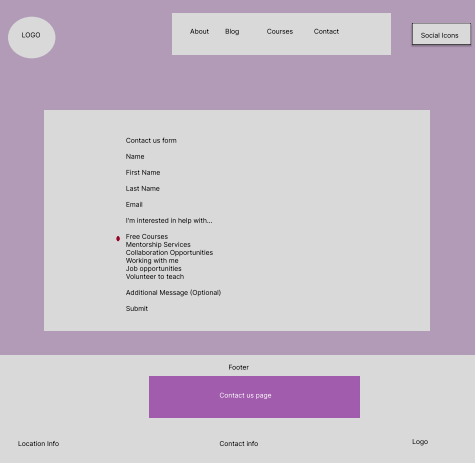Open the Courses navigation item
475x463 pixels.
point(280,31)
